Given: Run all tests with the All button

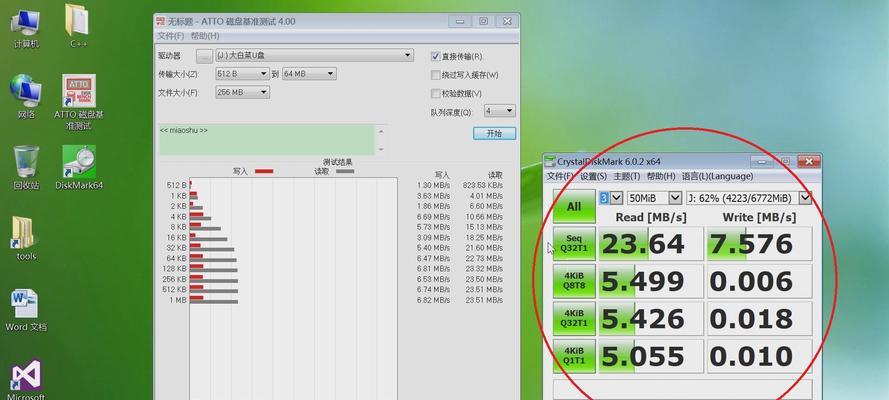Looking at the screenshot, I should (x=574, y=206).
